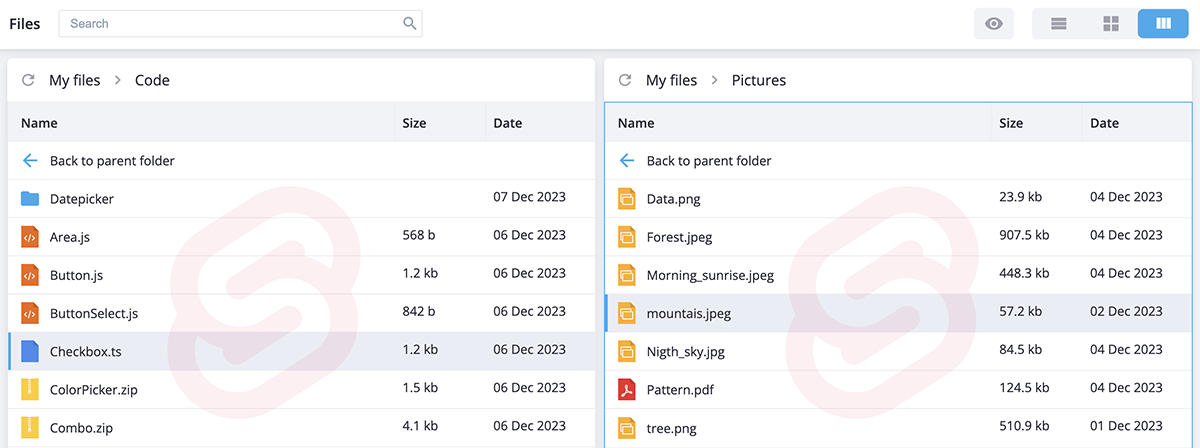Click the search magnifier icon

(410, 23)
